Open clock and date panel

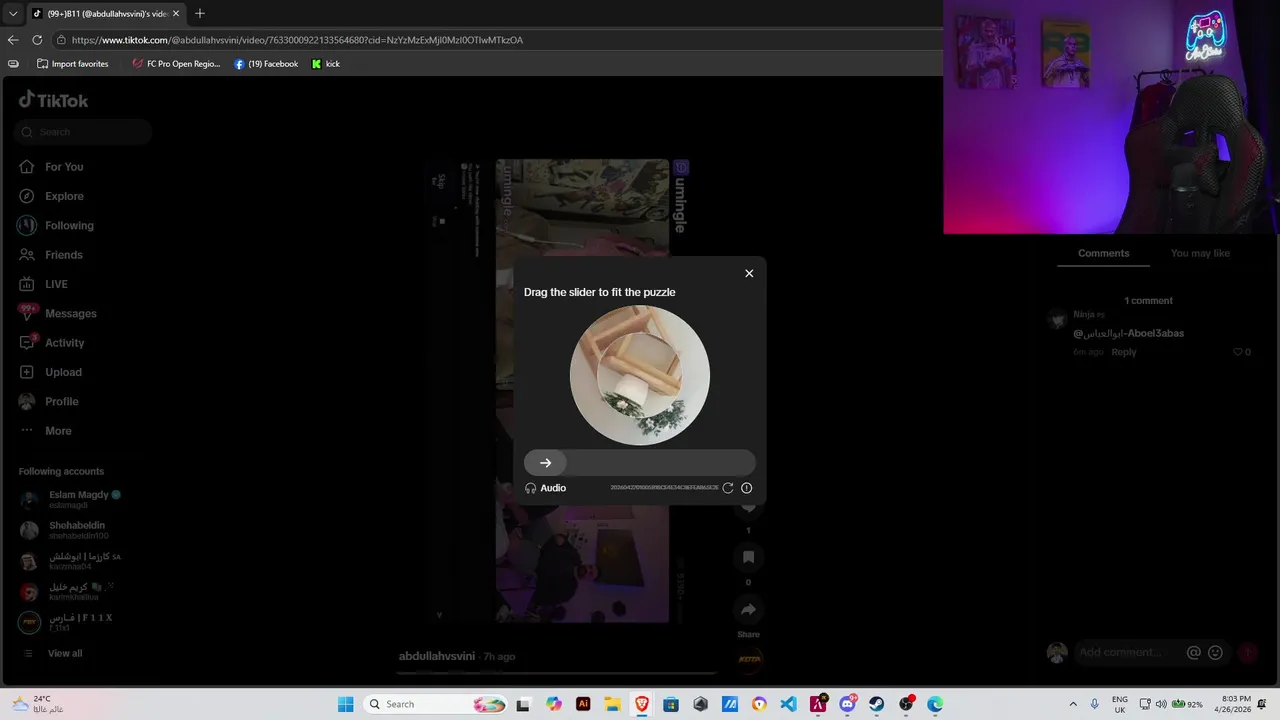(1236, 704)
